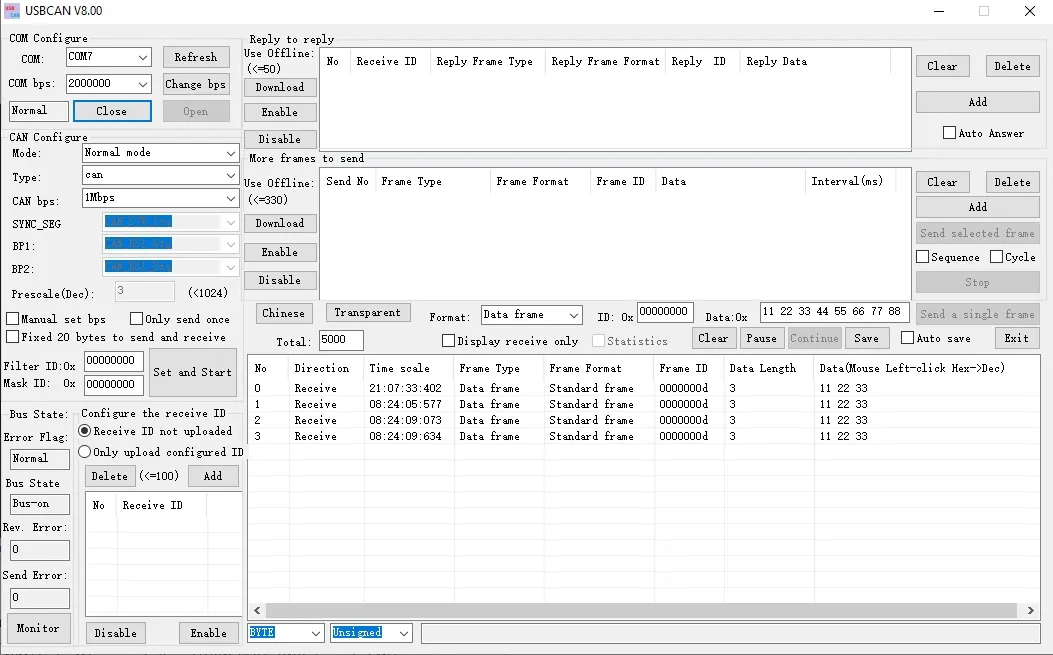Enable the Auto Answer checkbox
Screen dimensions: 1053x655
pyautogui.click(x=949, y=133)
